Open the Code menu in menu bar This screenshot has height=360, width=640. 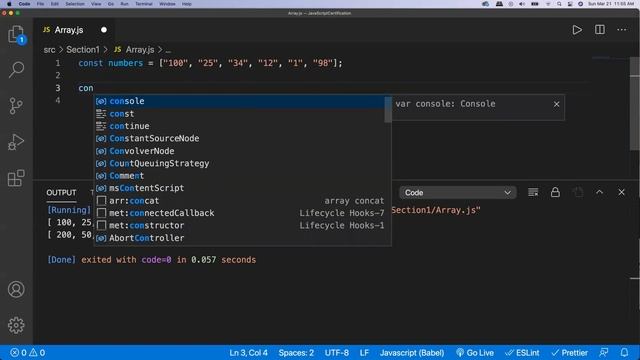click(x=24, y=4)
